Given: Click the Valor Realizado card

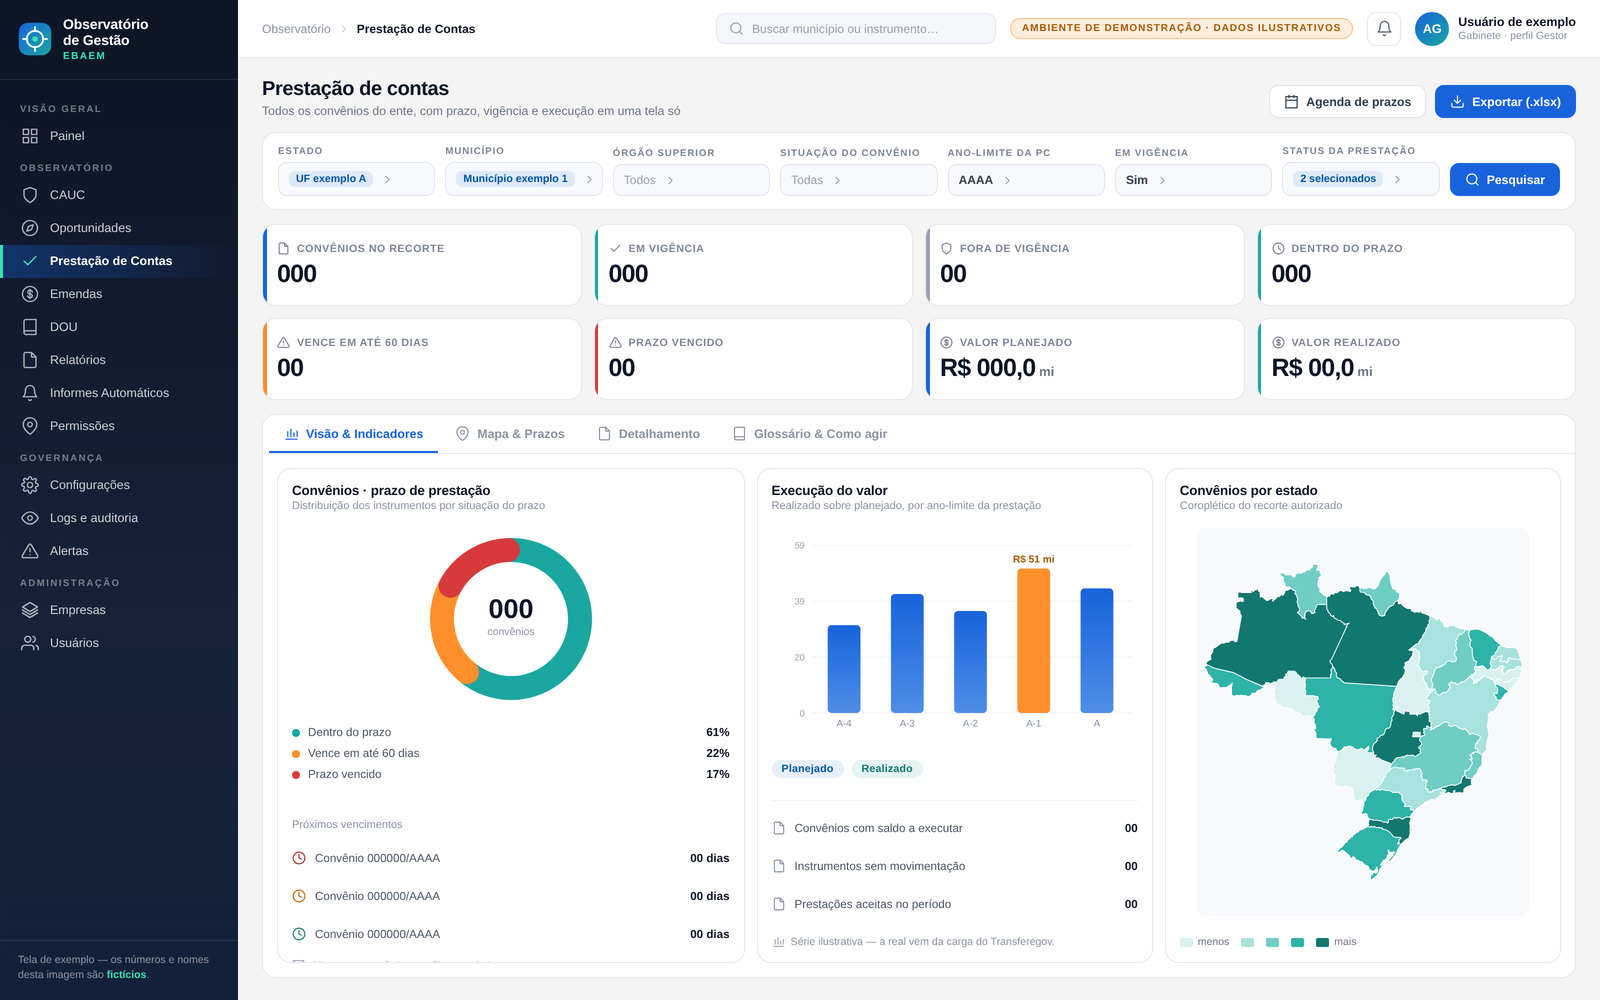Looking at the screenshot, I should [1416, 359].
